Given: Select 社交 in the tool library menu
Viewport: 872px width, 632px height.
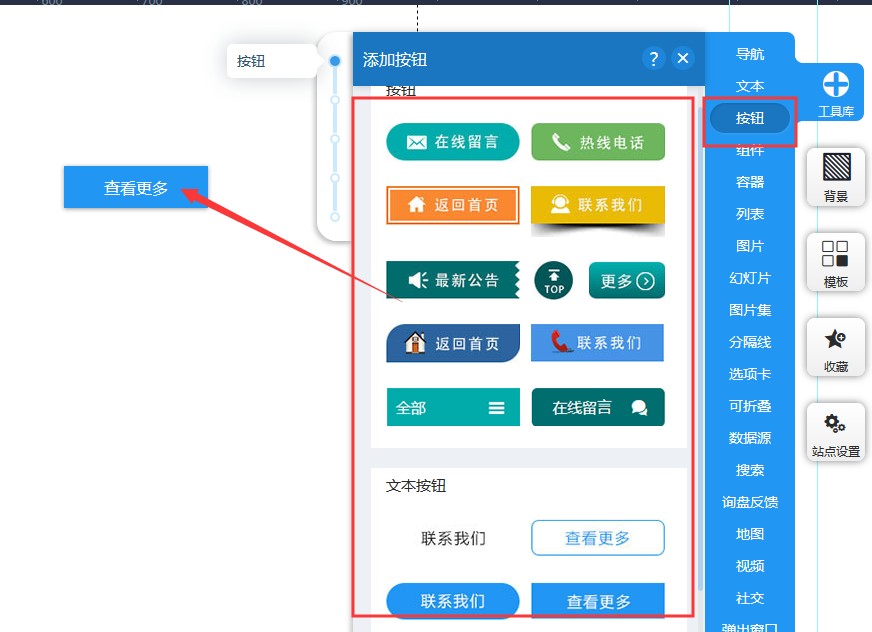Looking at the screenshot, I should tap(750, 598).
